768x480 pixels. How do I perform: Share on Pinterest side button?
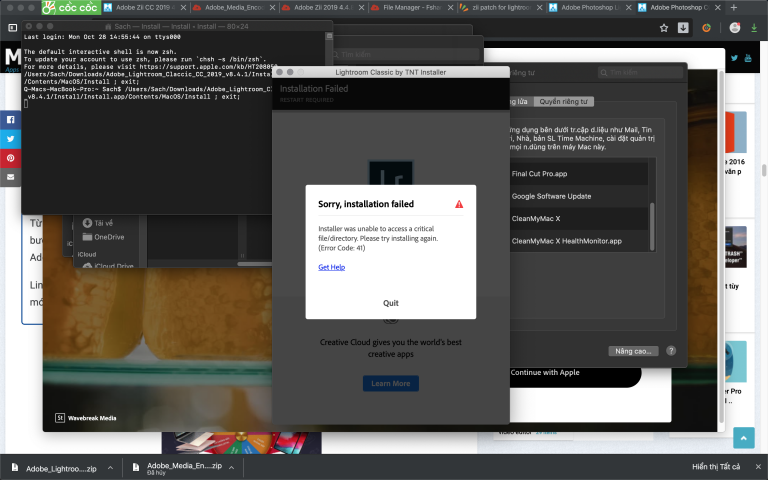[x=10, y=158]
